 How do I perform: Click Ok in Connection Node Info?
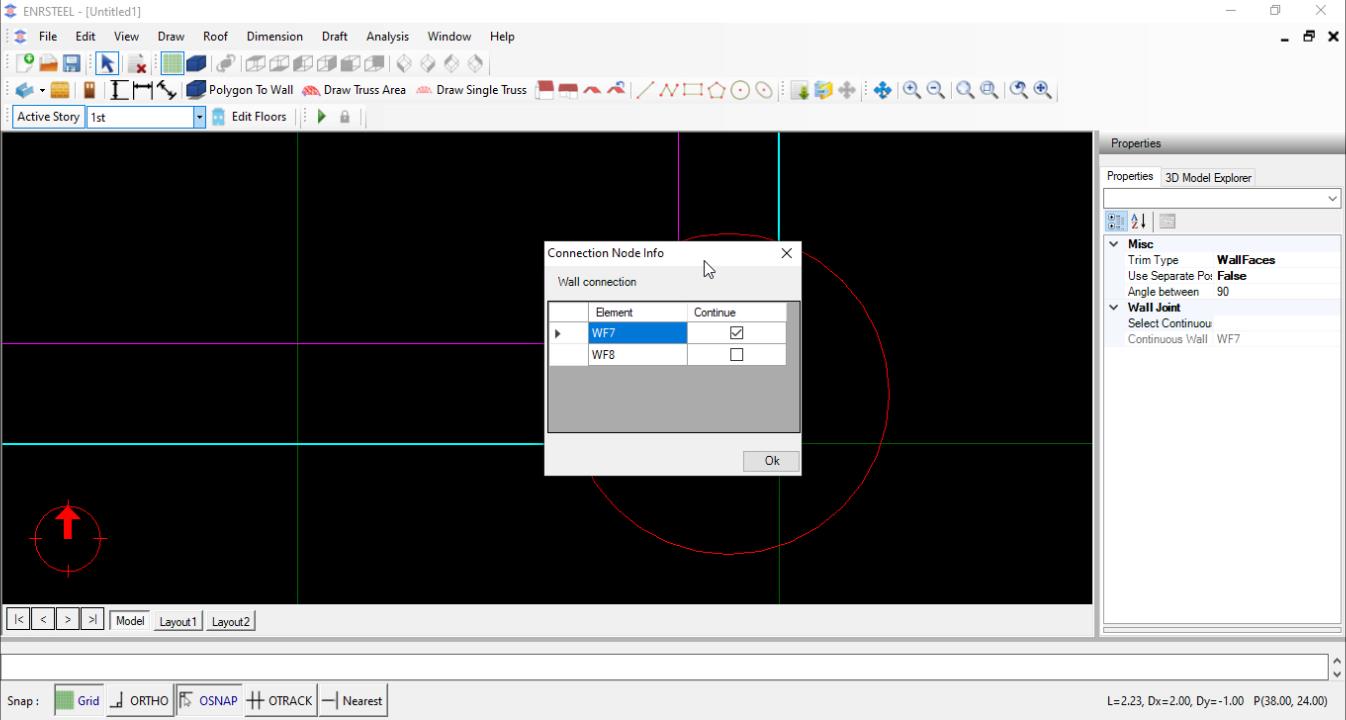(771, 461)
